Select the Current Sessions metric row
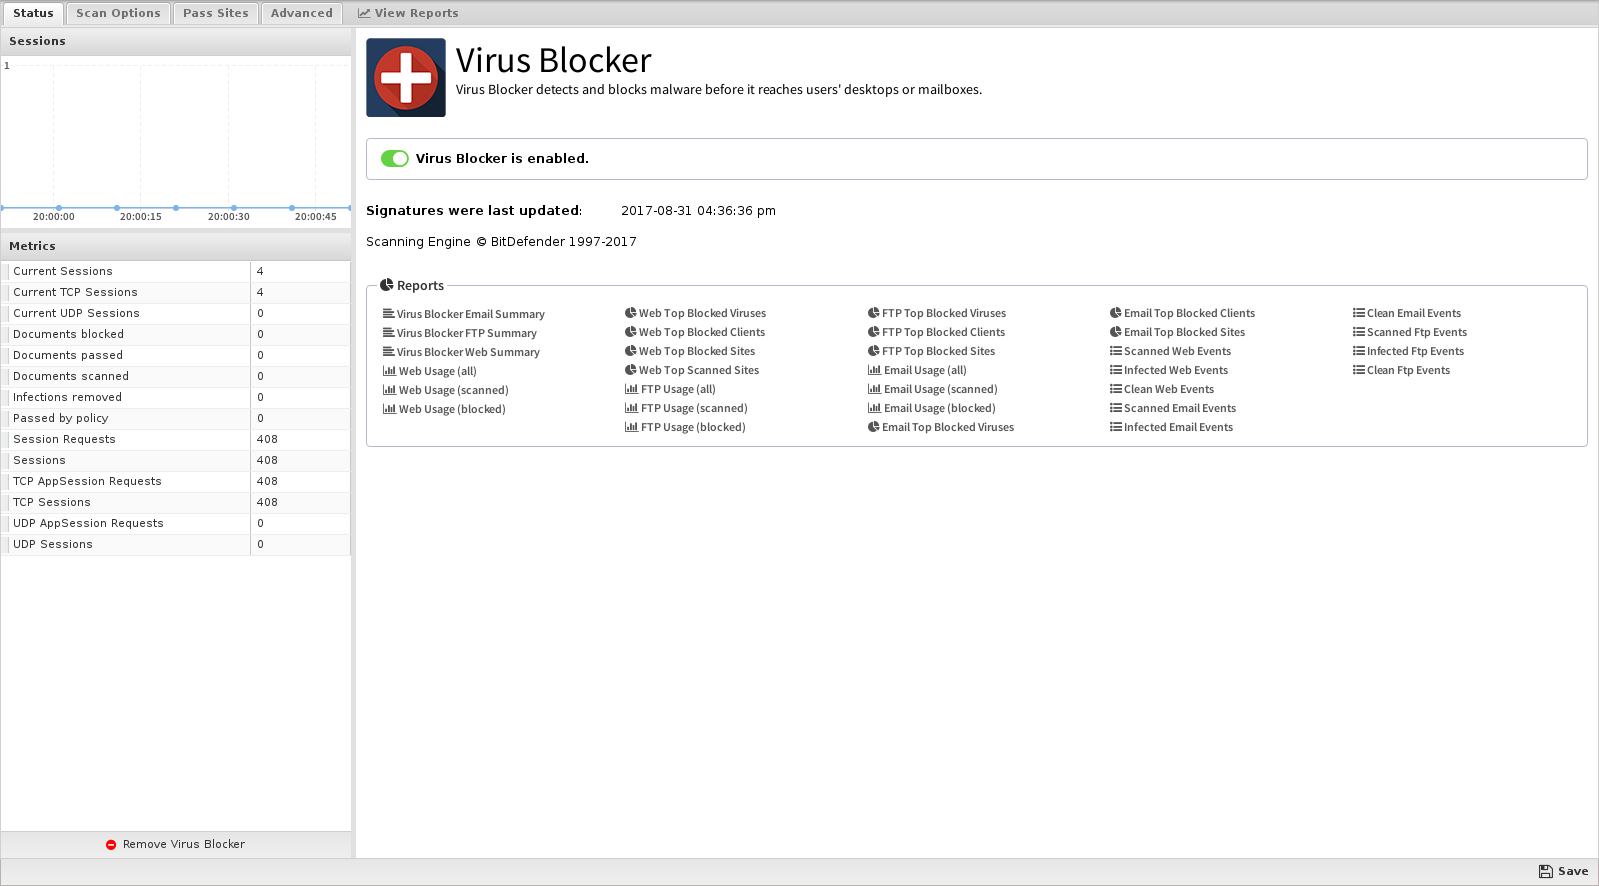 coord(176,272)
